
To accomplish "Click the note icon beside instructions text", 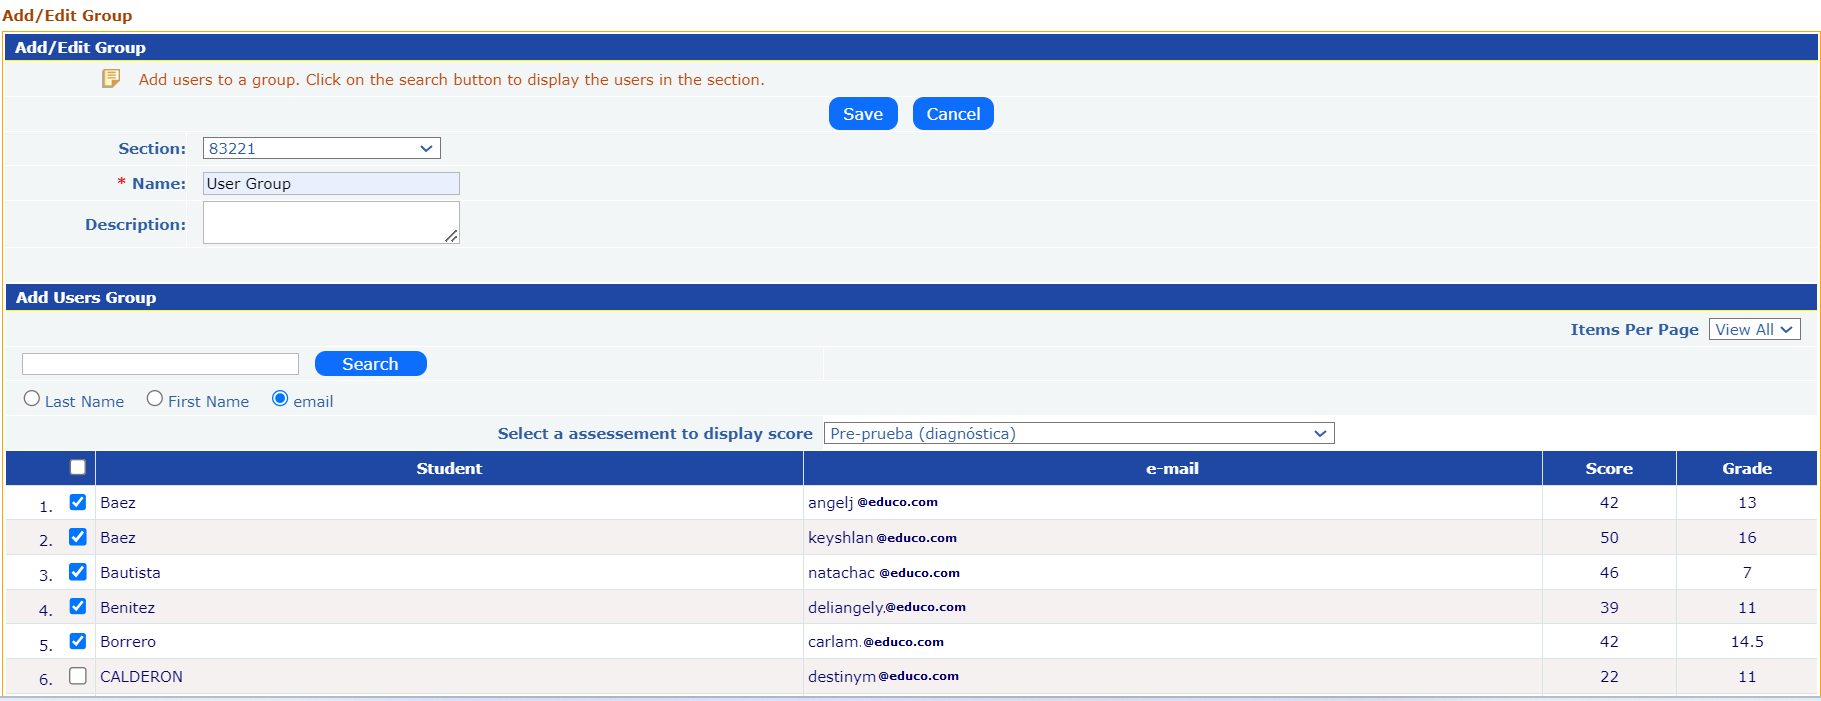I will pos(111,79).
